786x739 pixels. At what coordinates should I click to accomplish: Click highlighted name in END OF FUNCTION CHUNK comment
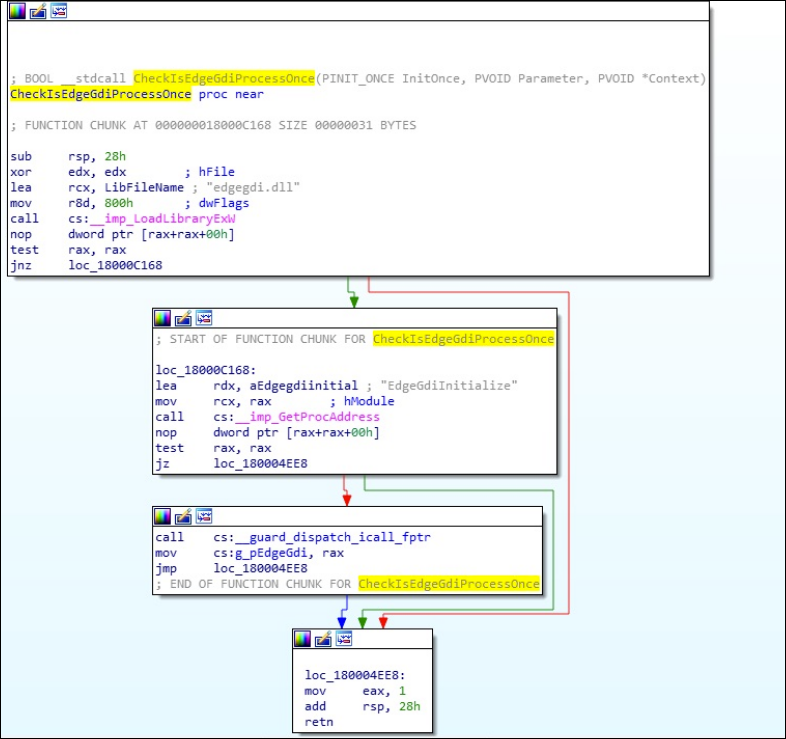point(449,584)
